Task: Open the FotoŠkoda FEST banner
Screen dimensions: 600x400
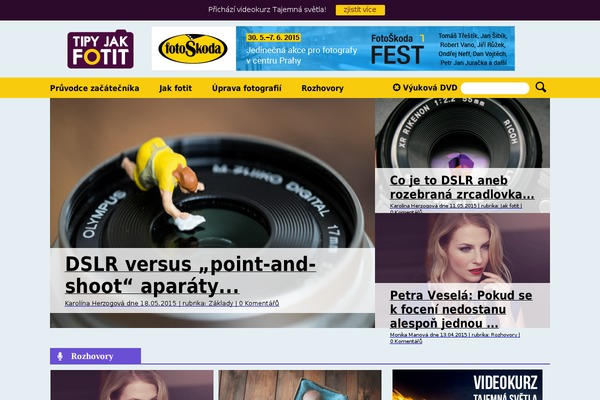Action: click(x=375, y=49)
